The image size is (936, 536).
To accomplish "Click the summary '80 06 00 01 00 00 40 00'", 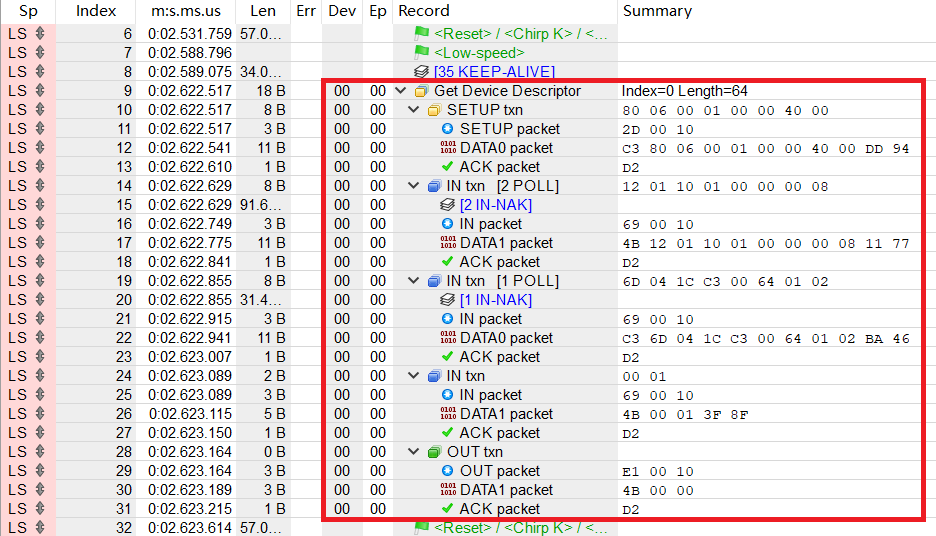I will pos(725,110).
